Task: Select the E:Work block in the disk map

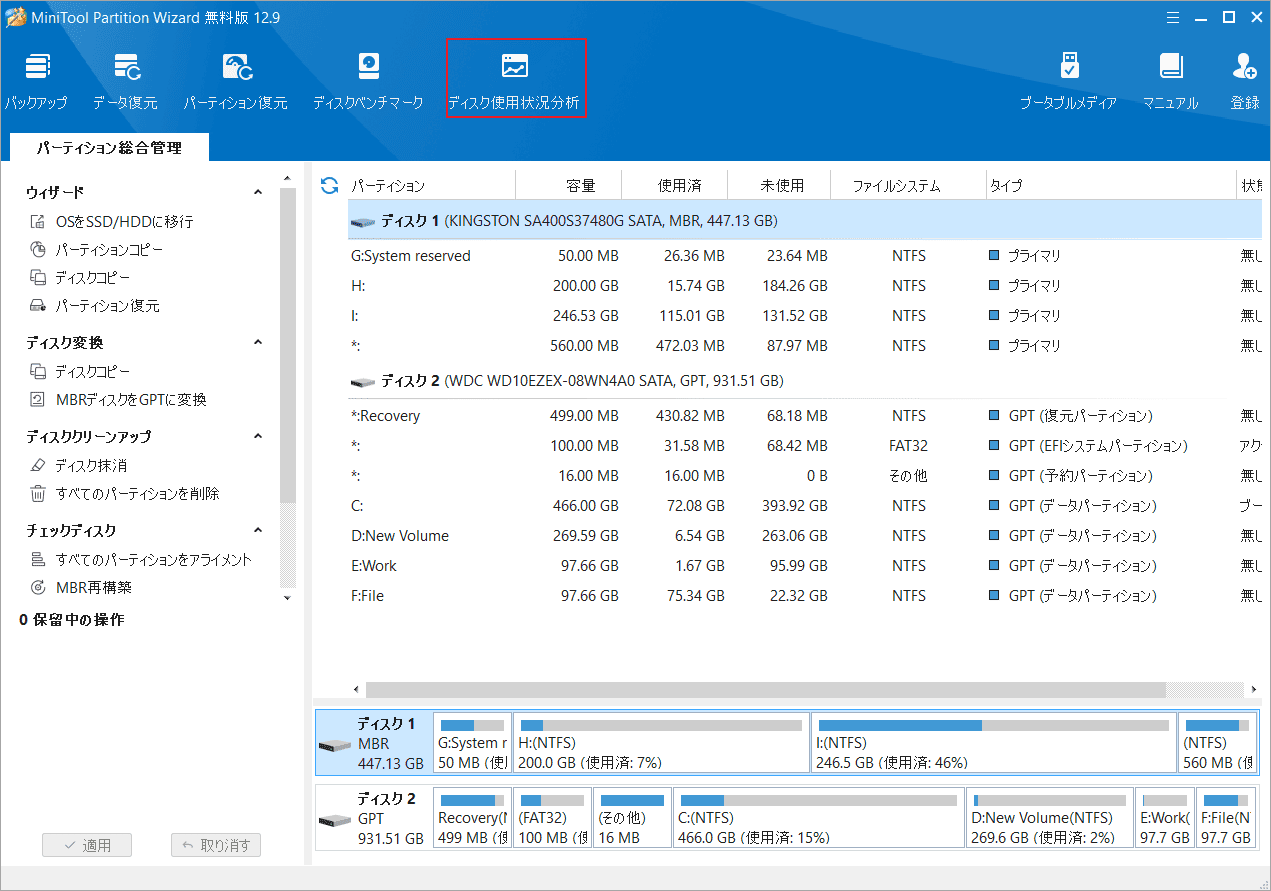Action: (1164, 817)
